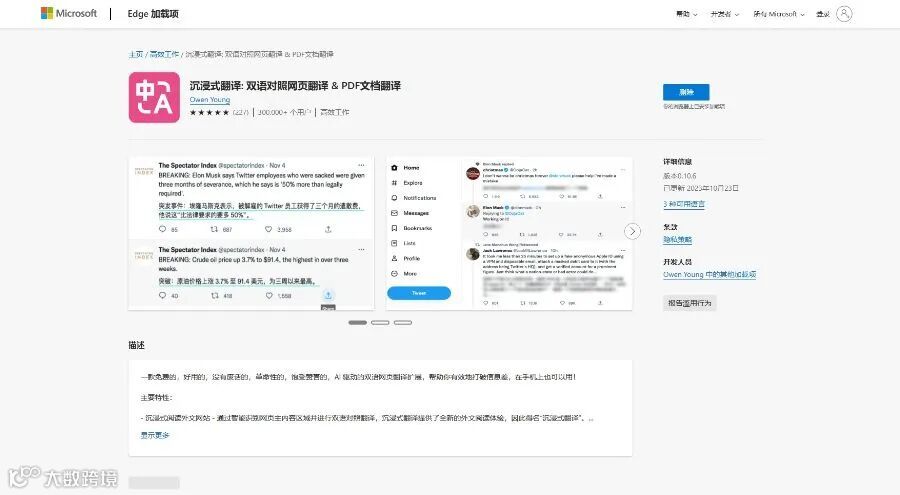
Task: Click the next screenshot arrow
Action: pos(632,231)
